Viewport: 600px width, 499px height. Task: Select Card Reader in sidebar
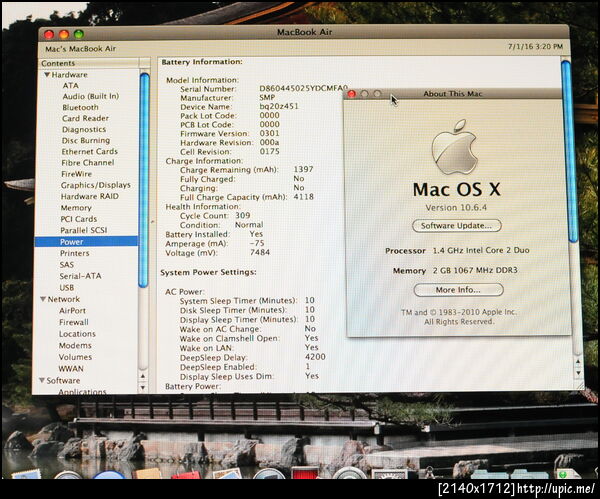coord(85,119)
